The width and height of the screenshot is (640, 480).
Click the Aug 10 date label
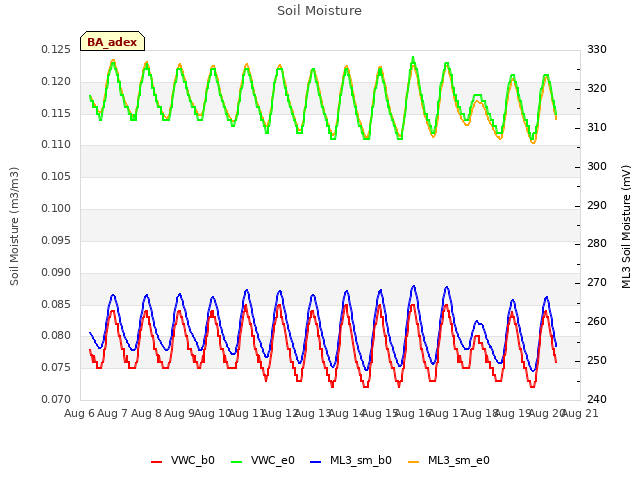coord(213,414)
